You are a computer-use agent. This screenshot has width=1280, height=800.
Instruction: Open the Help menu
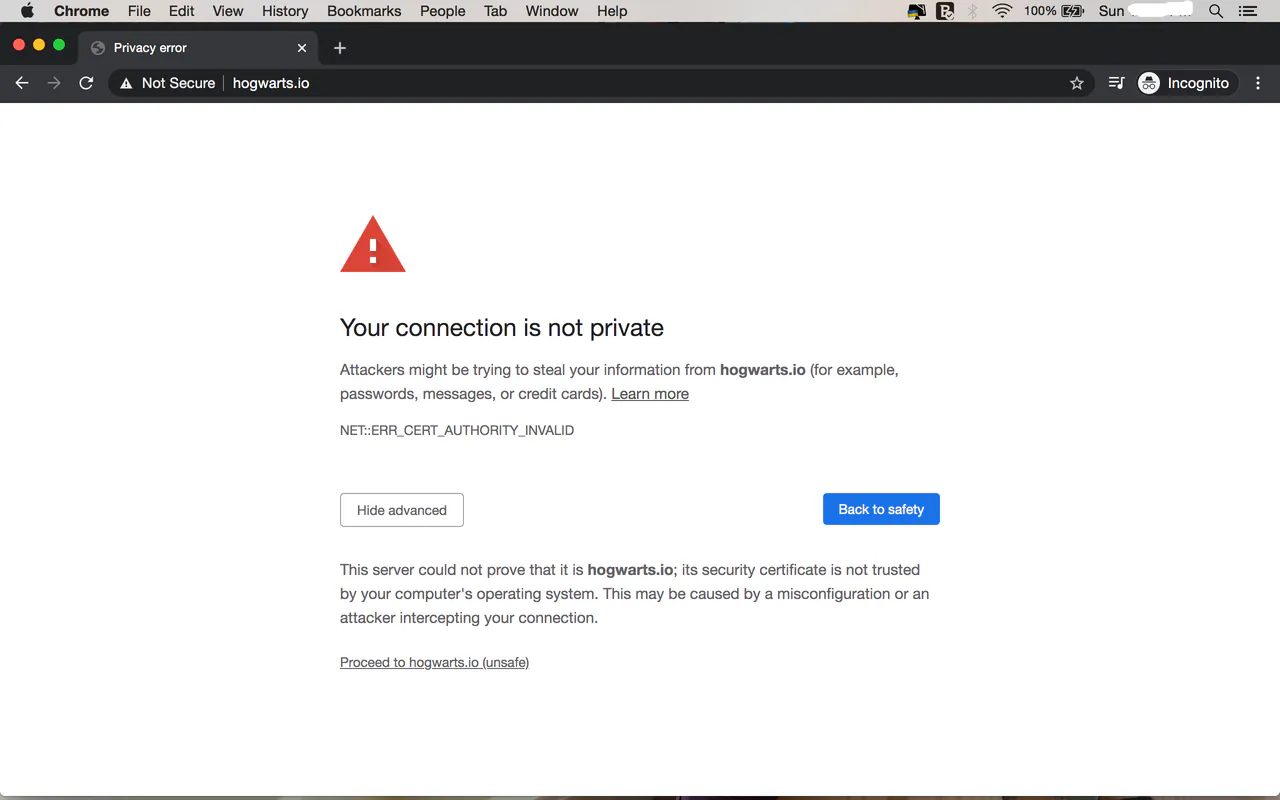click(x=612, y=11)
